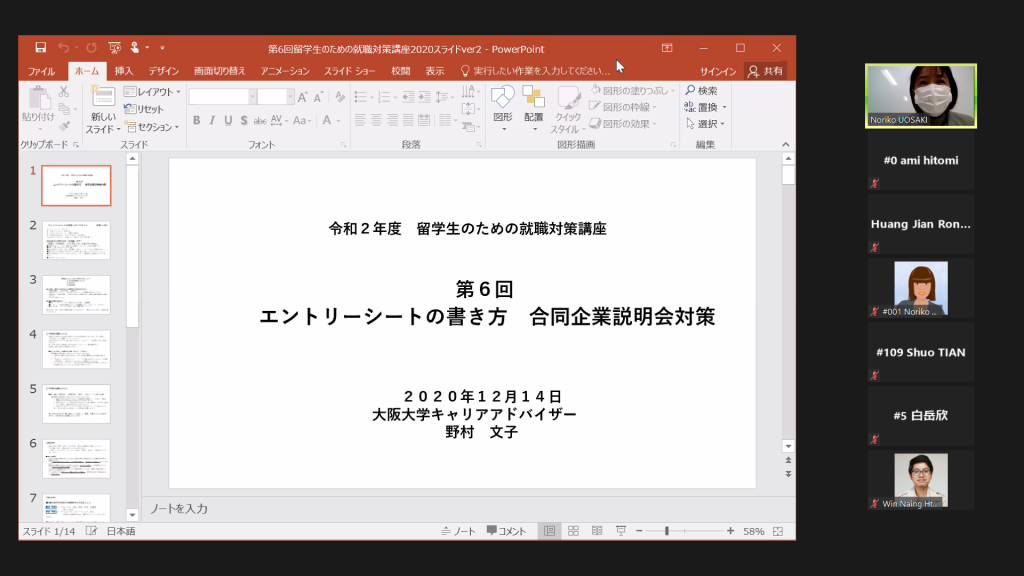Expand the セクション section dropdown
This screenshot has width=1024, height=576.
152,127
